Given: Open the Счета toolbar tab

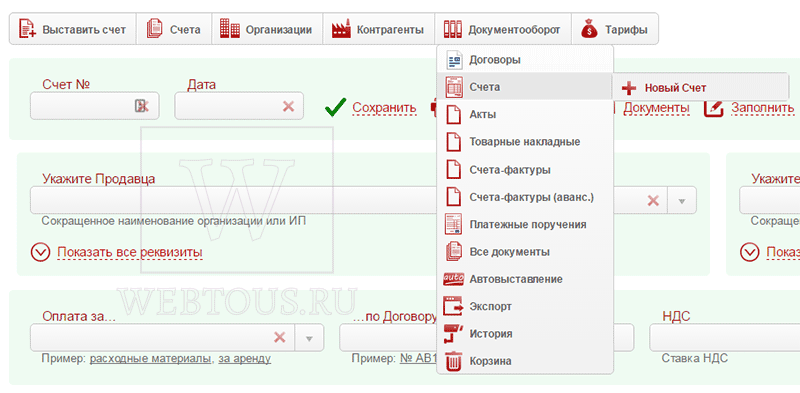Looking at the screenshot, I should (173, 29).
